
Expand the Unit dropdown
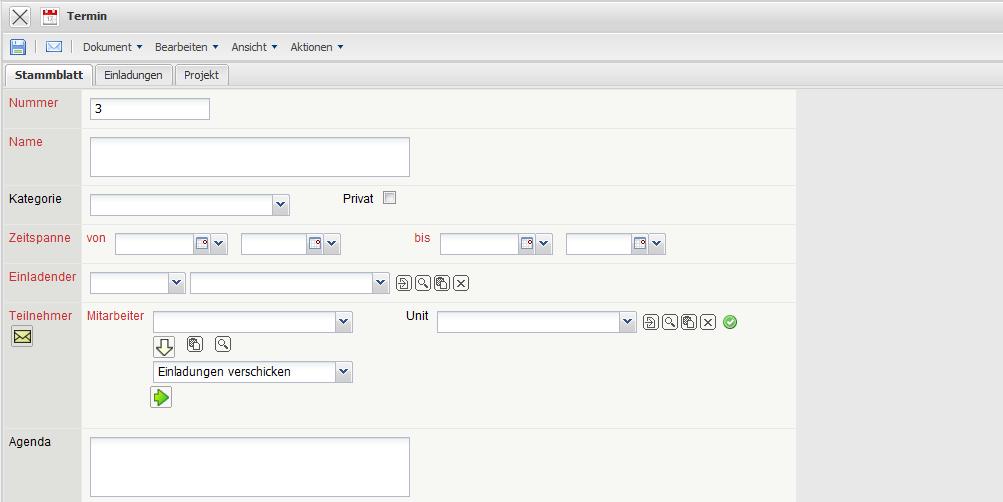pyautogui.click(x=628, y=322)
